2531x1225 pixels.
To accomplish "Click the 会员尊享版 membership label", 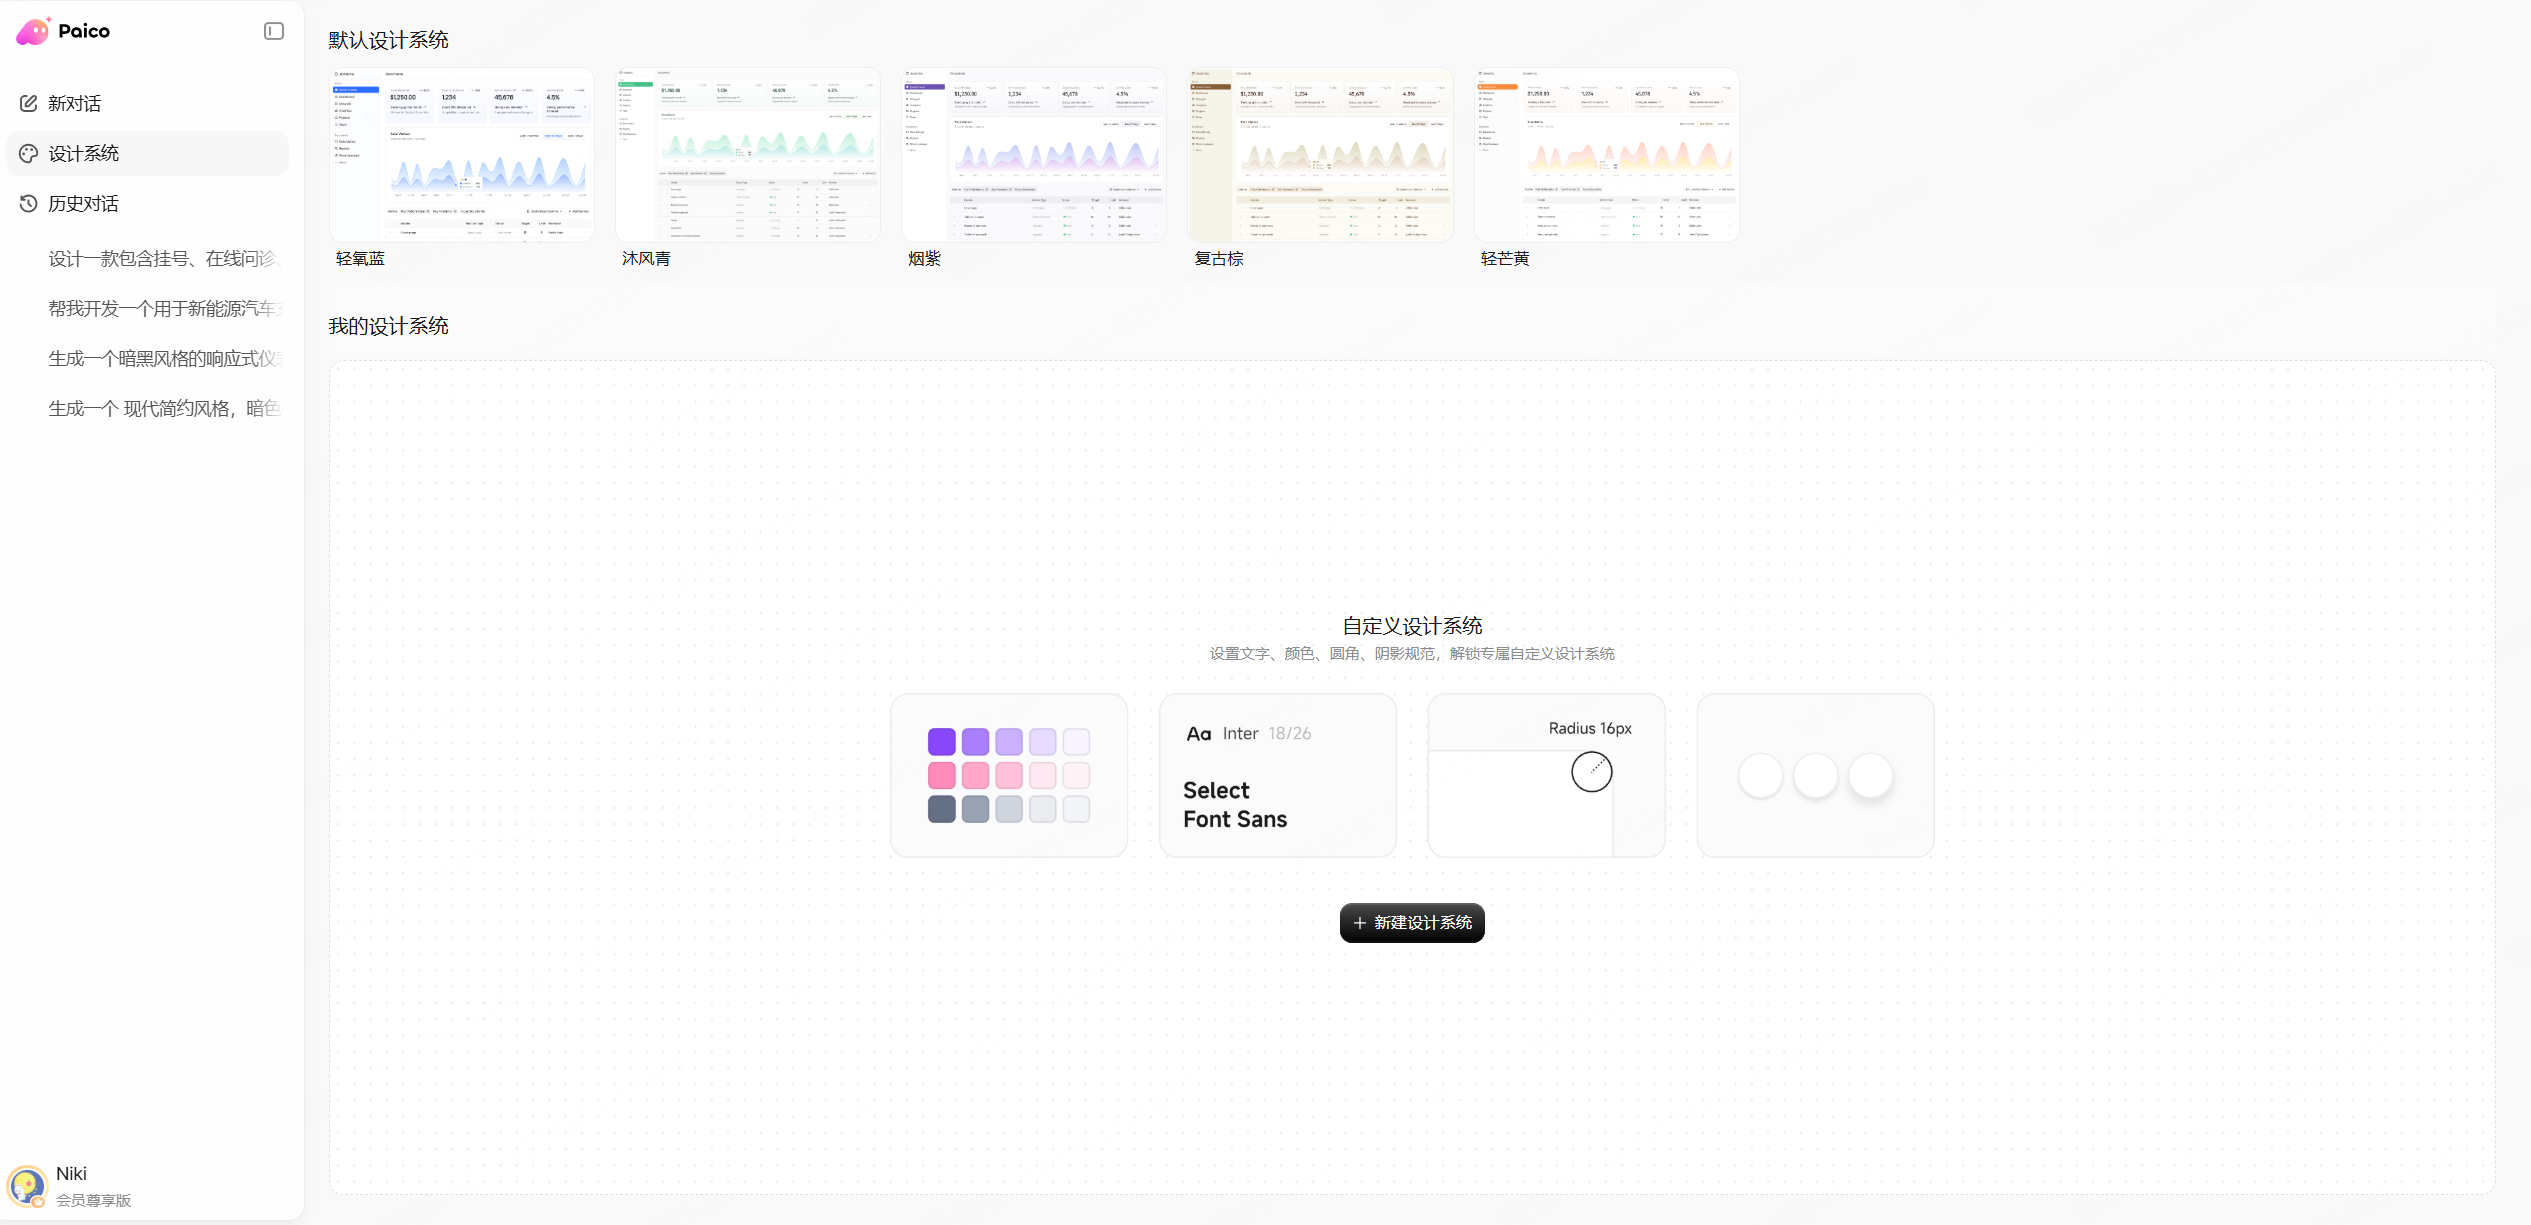I will pyautogui.click(x=94, y=1200).
